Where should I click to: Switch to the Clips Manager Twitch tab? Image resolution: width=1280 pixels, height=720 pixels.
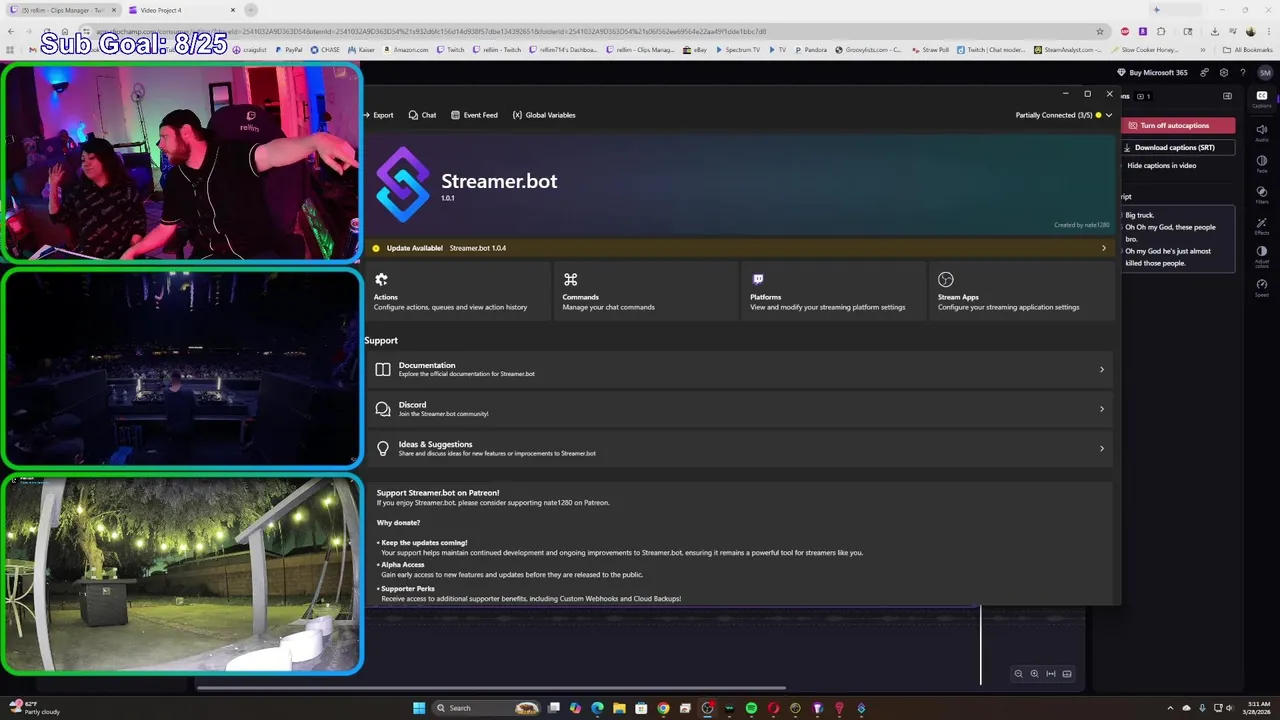click(x=63, y=10)
